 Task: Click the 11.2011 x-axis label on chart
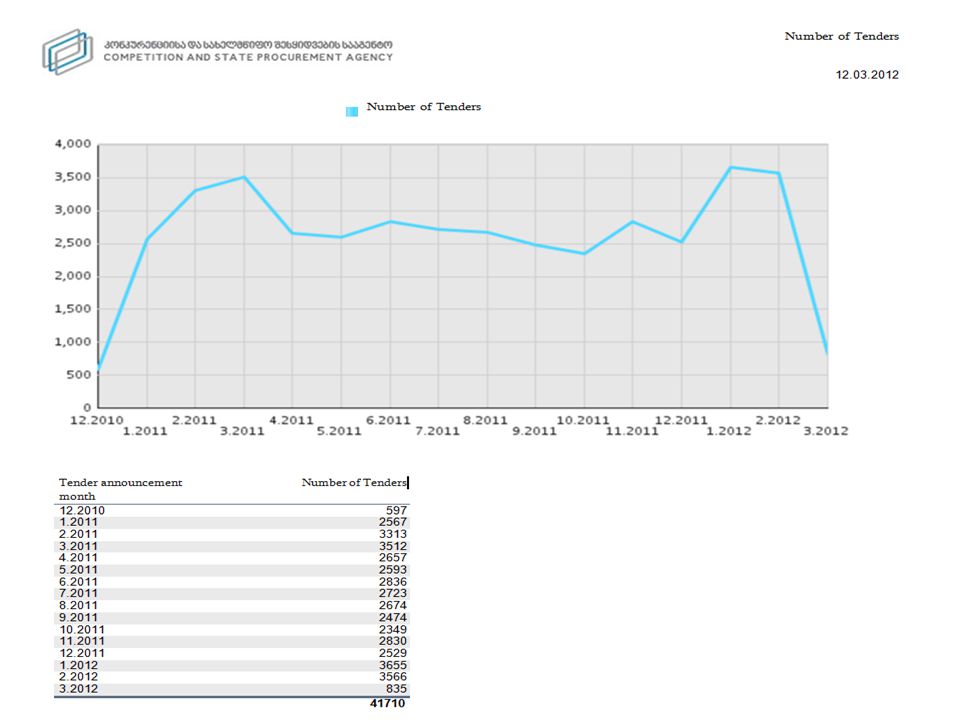point(632,431)
